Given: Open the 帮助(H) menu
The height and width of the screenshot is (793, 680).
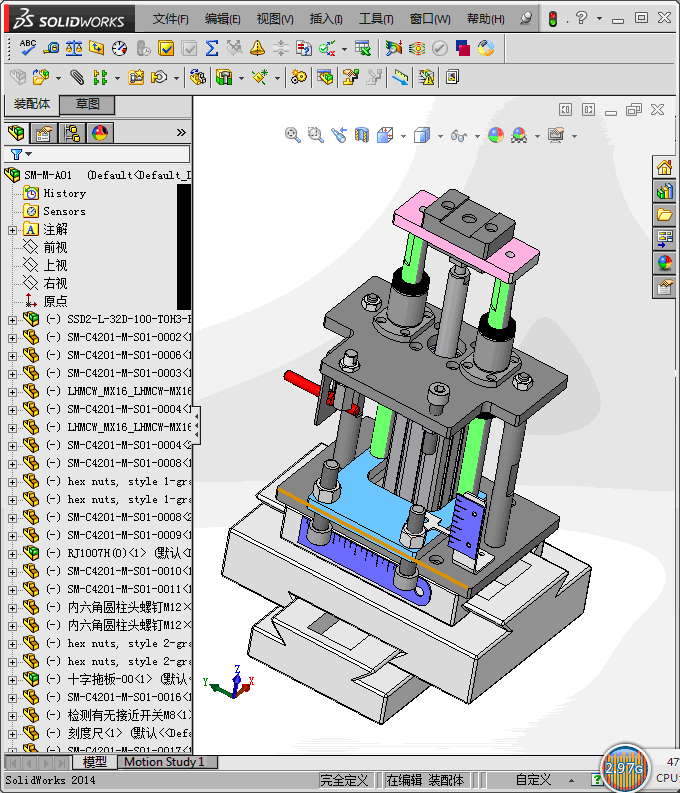Looking at the screenshot, I should [x=485, y=19].
